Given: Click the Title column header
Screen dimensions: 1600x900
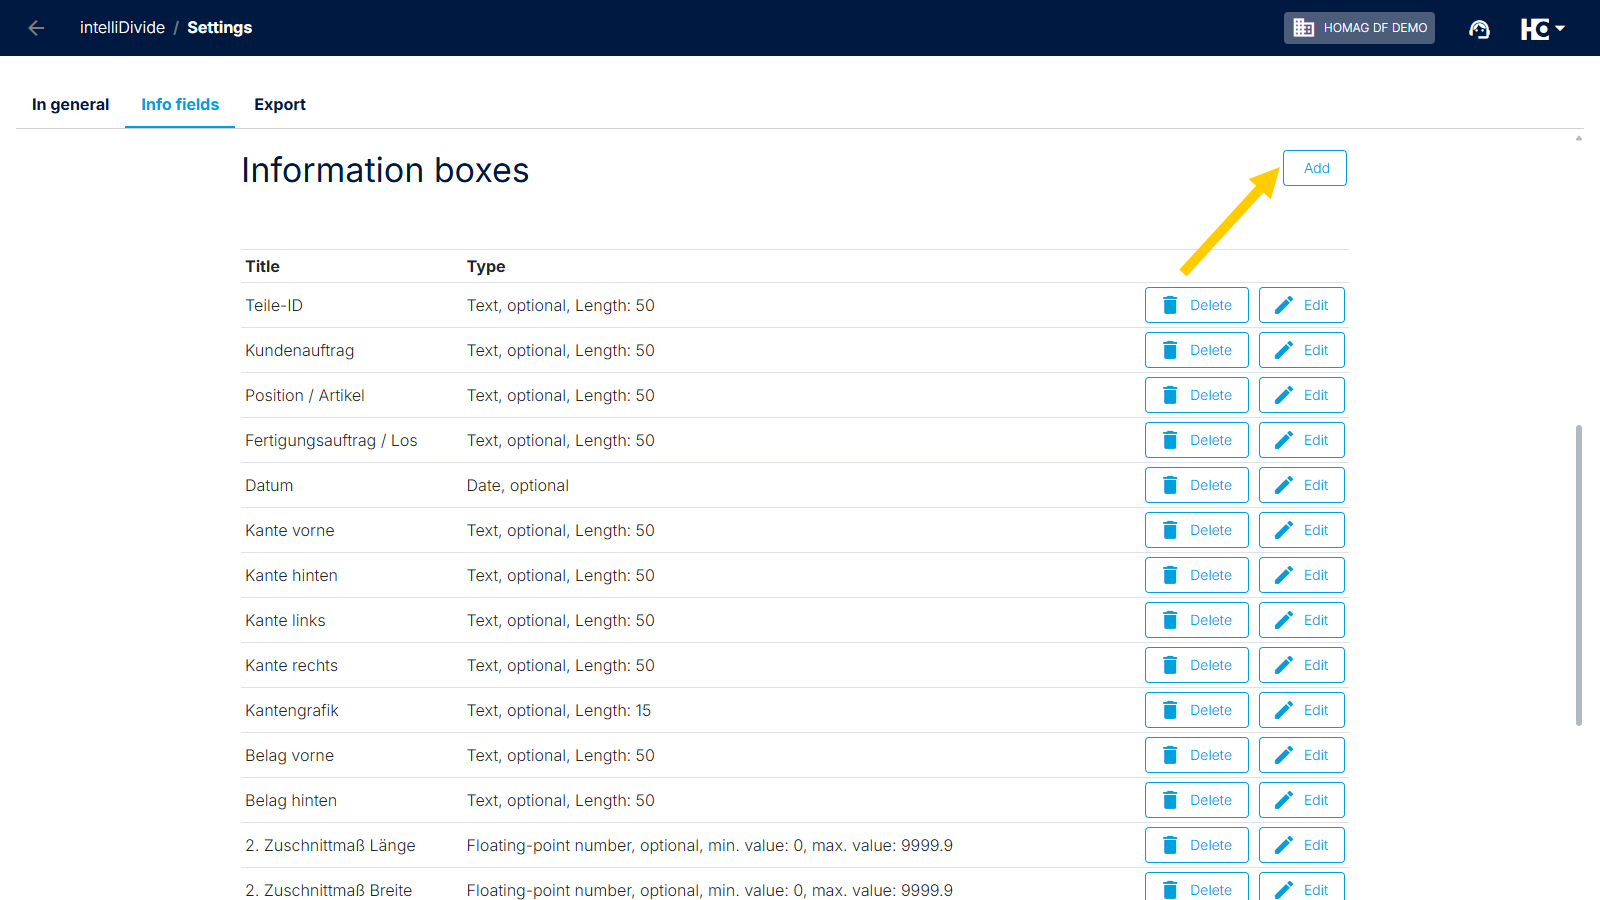Looking at the screenshot, I should (262, 266).
